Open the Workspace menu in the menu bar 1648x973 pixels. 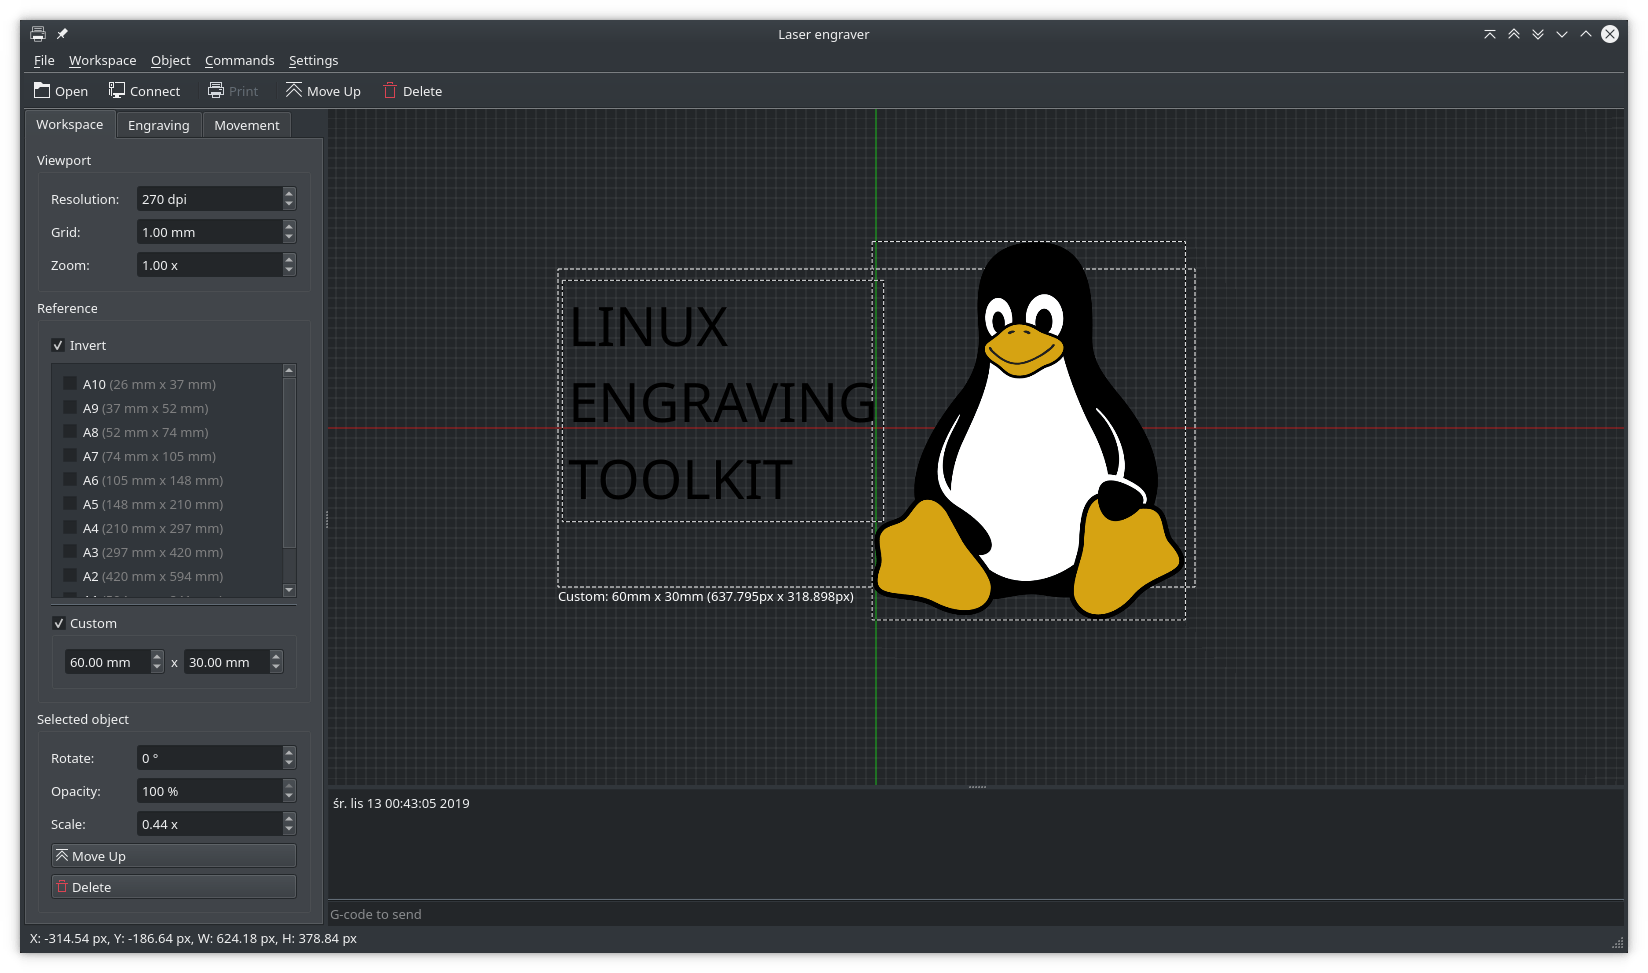point(102,61)
